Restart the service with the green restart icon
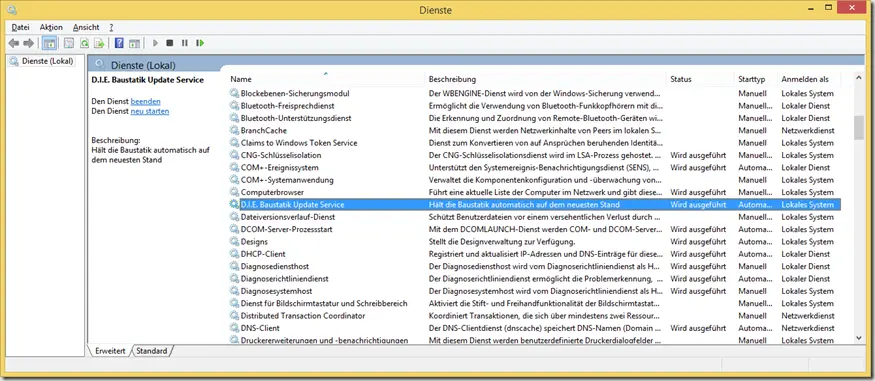875x381 pixels. click(x=200, y=43)
